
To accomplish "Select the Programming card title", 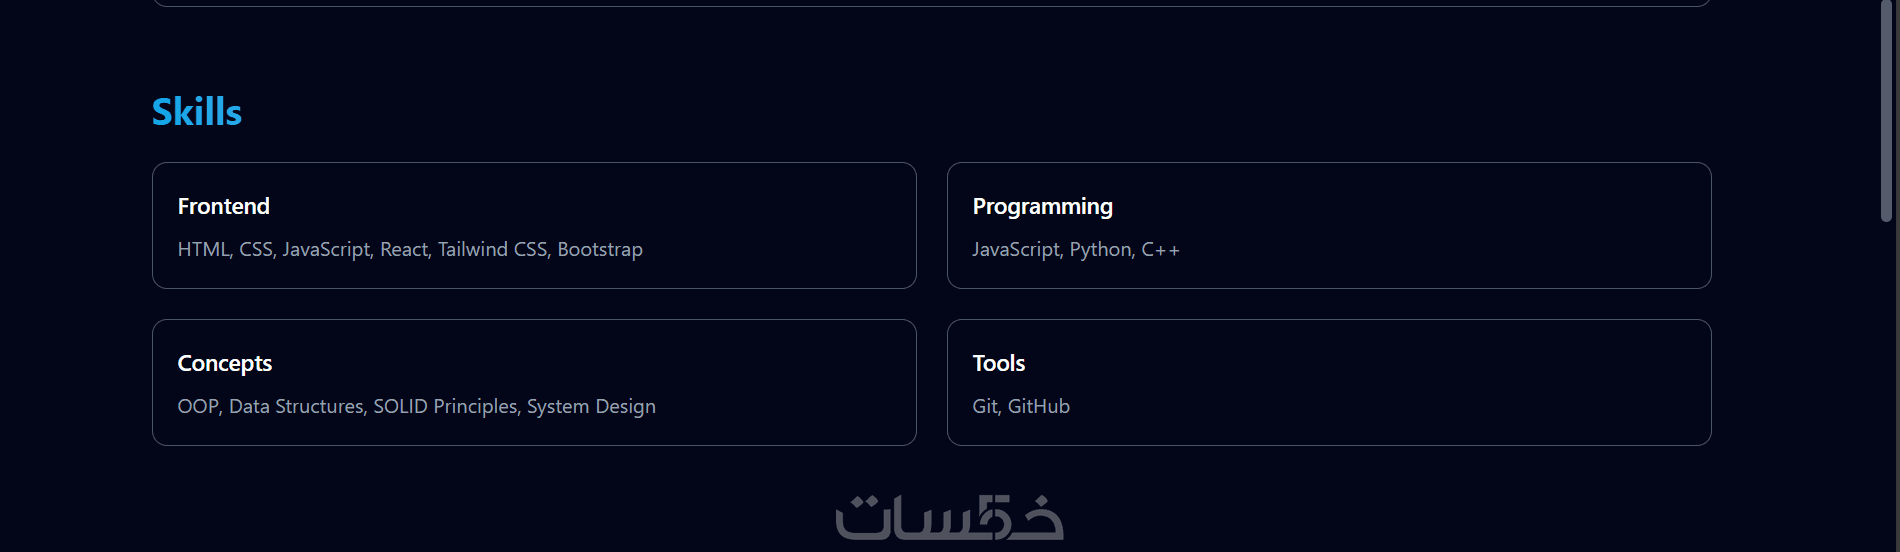I will 1042,206.
